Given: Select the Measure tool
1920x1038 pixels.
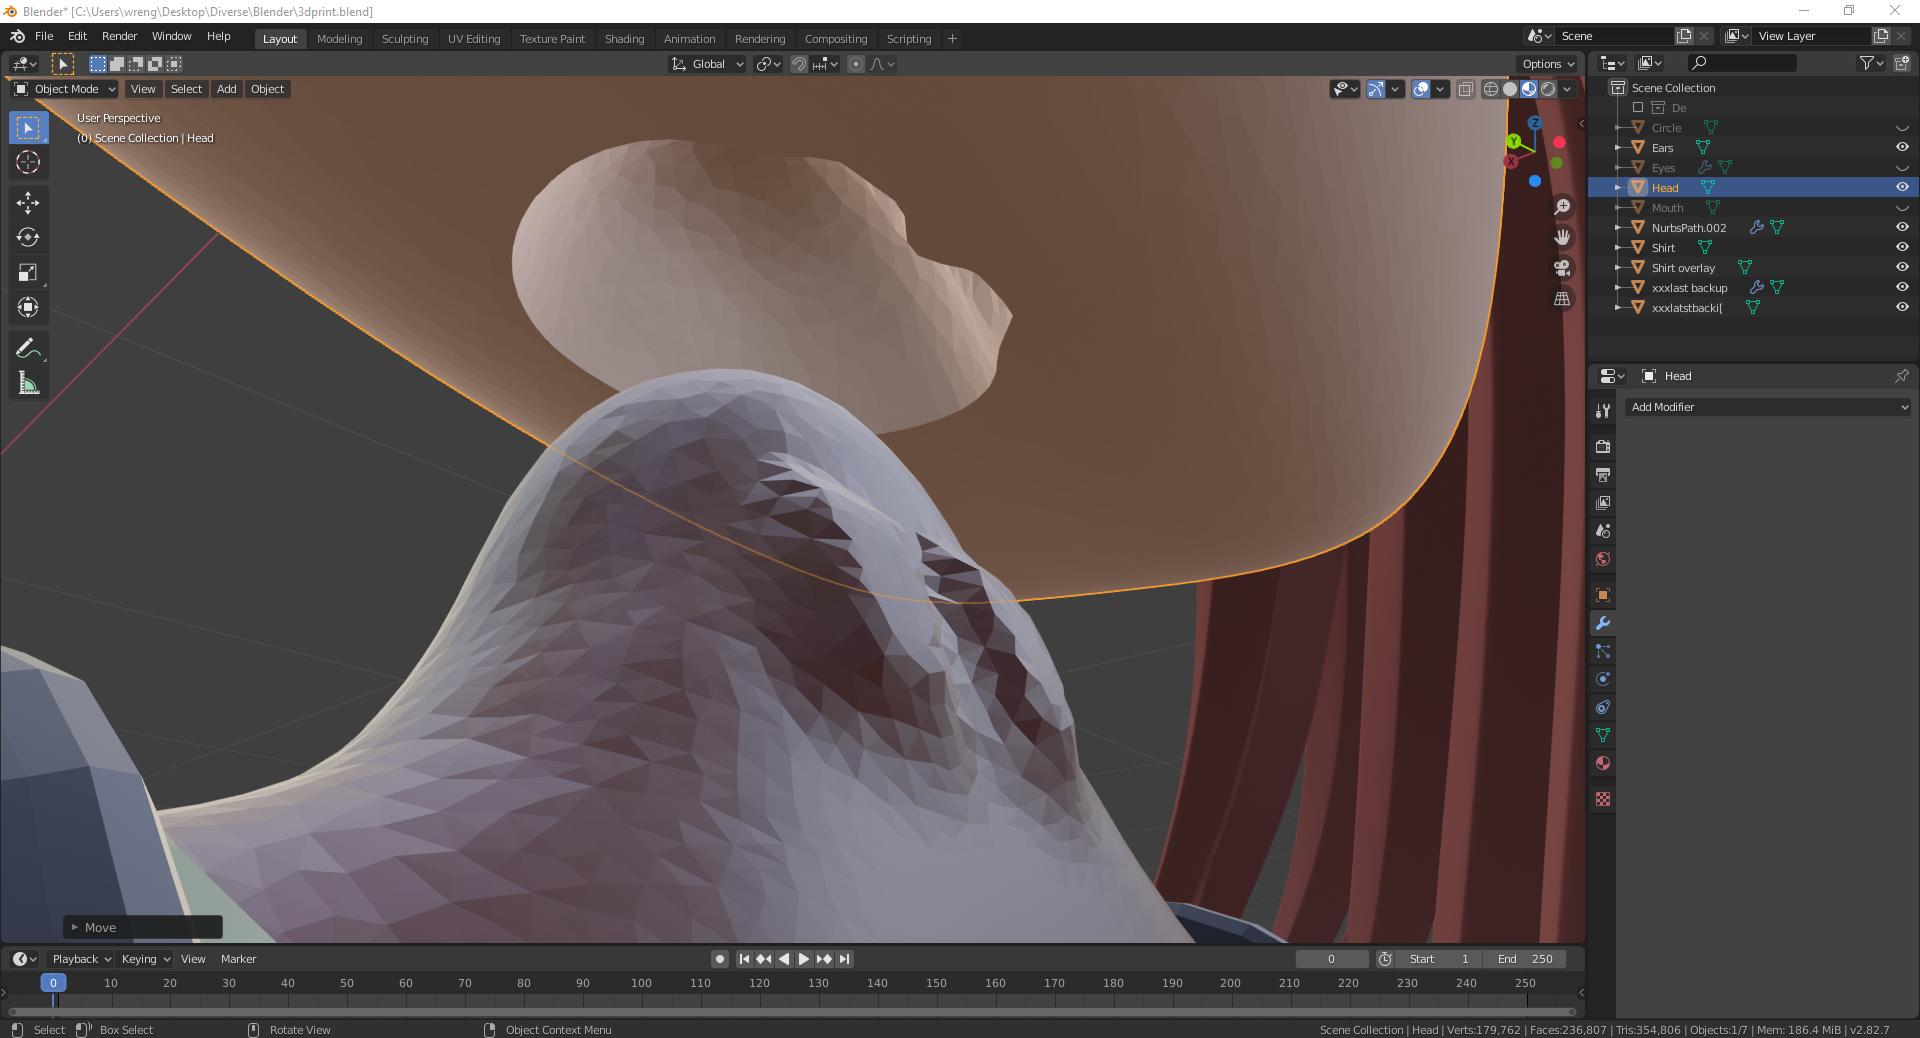Looking at the screenshot, I should pos(28,383).
